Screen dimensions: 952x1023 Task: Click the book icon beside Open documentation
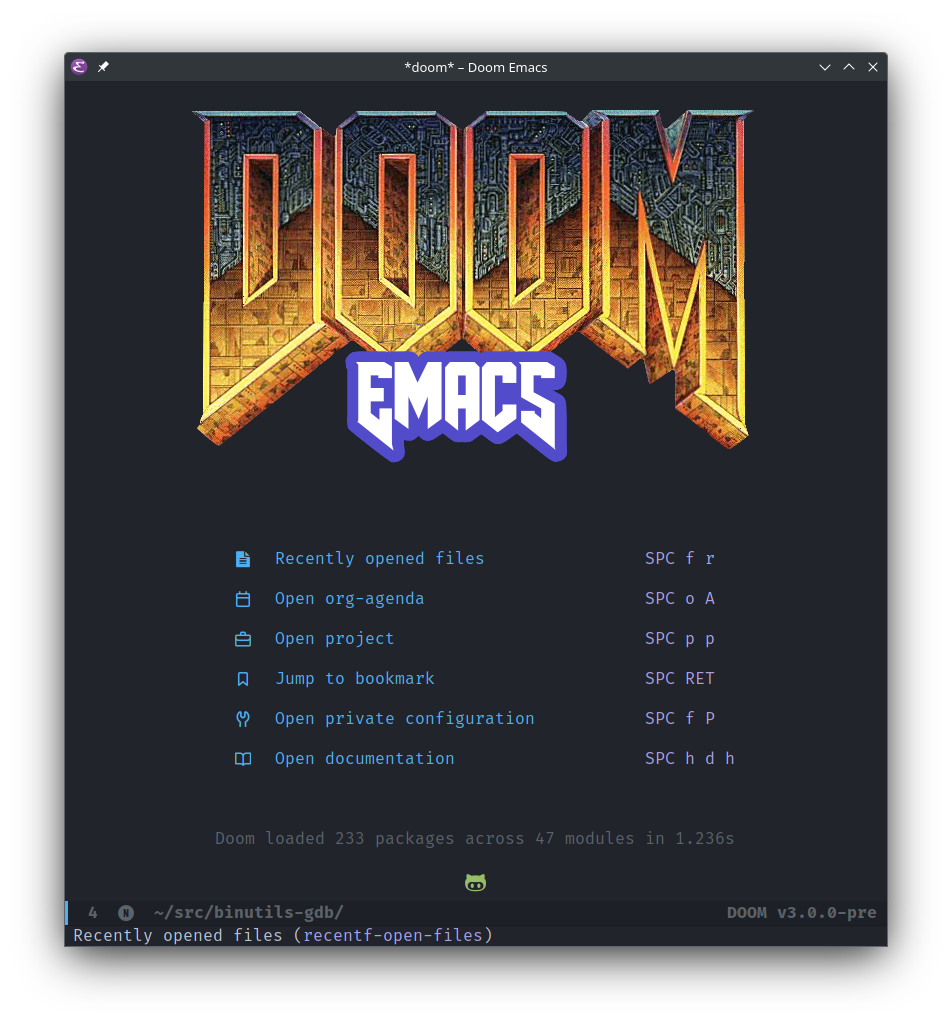(x=243, y=759)
